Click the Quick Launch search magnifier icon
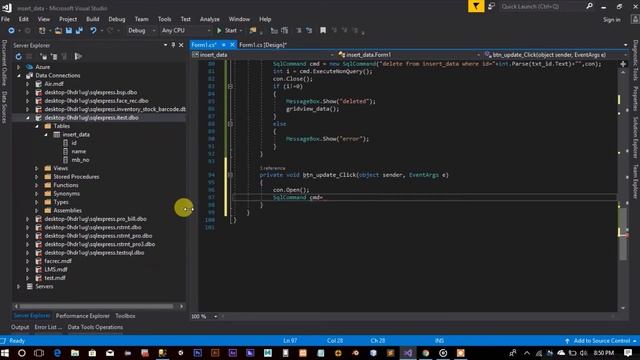The height and width of the screenshot is (360, 640). pyautogui.click(x=589, y=6)
